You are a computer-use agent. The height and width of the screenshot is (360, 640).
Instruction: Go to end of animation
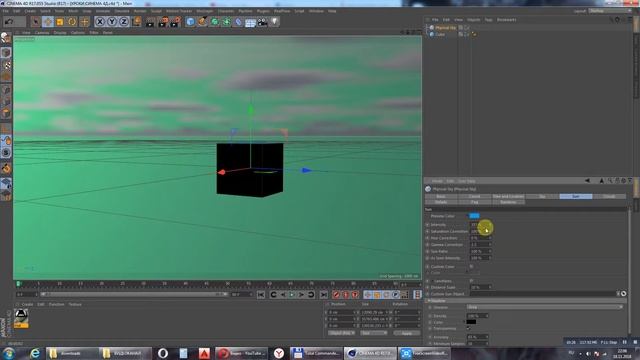tap(323, 295)
